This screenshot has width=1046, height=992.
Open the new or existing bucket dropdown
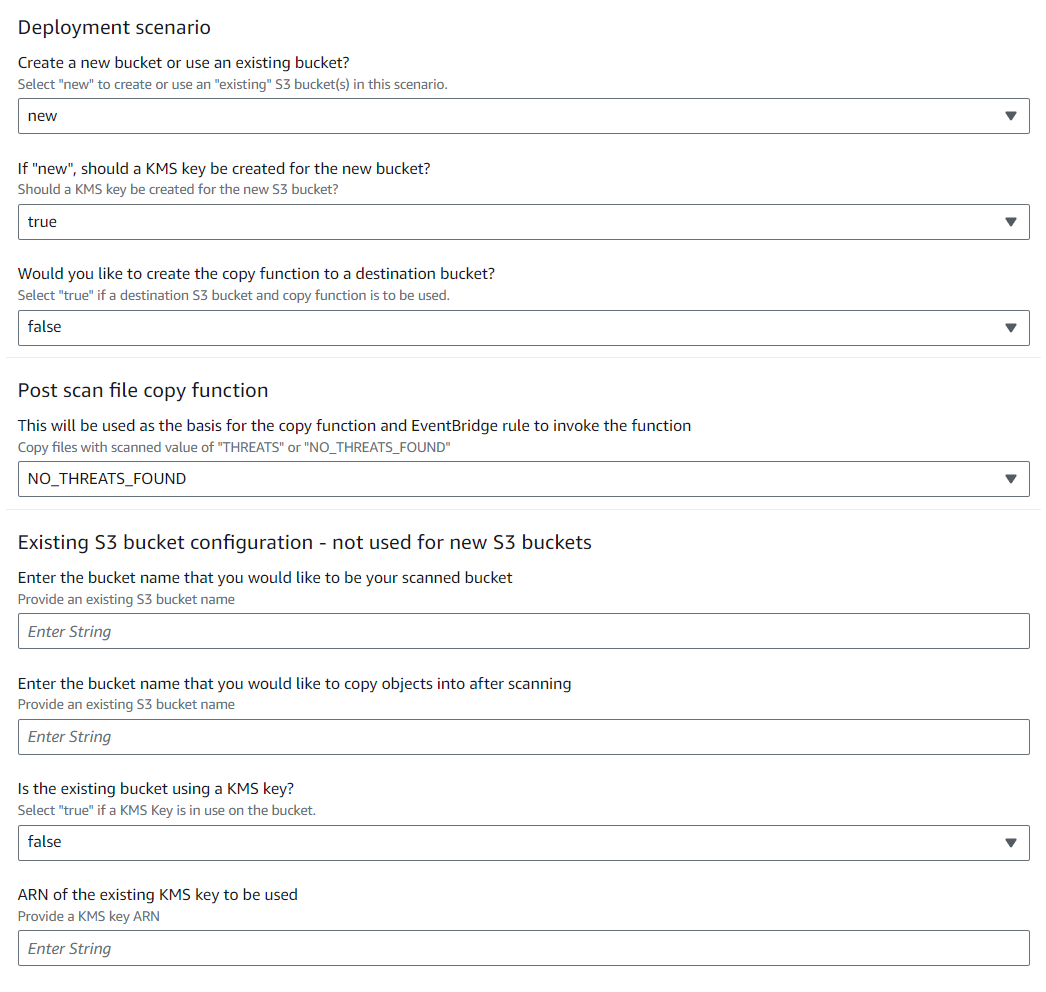click(523, 116)
